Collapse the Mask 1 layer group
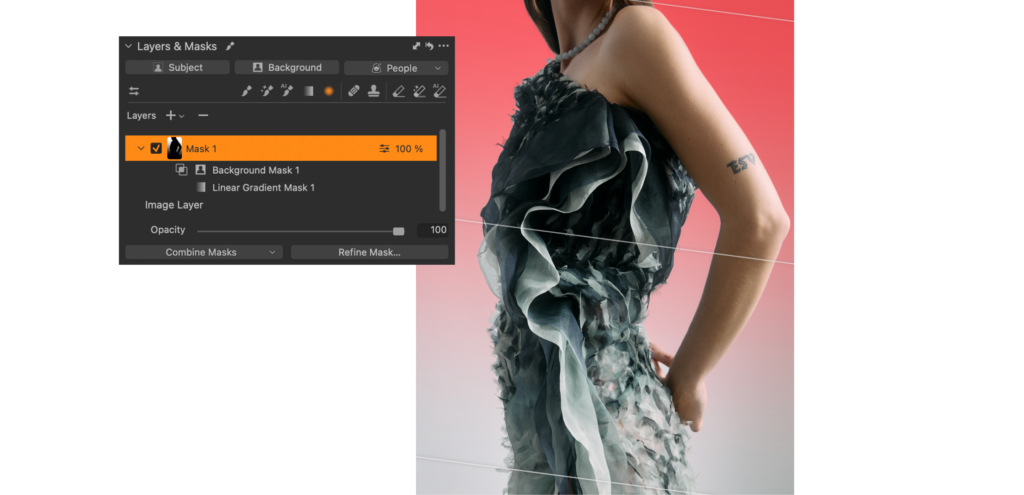This screenshot has height=495, width=1024. tap(141, 149)
